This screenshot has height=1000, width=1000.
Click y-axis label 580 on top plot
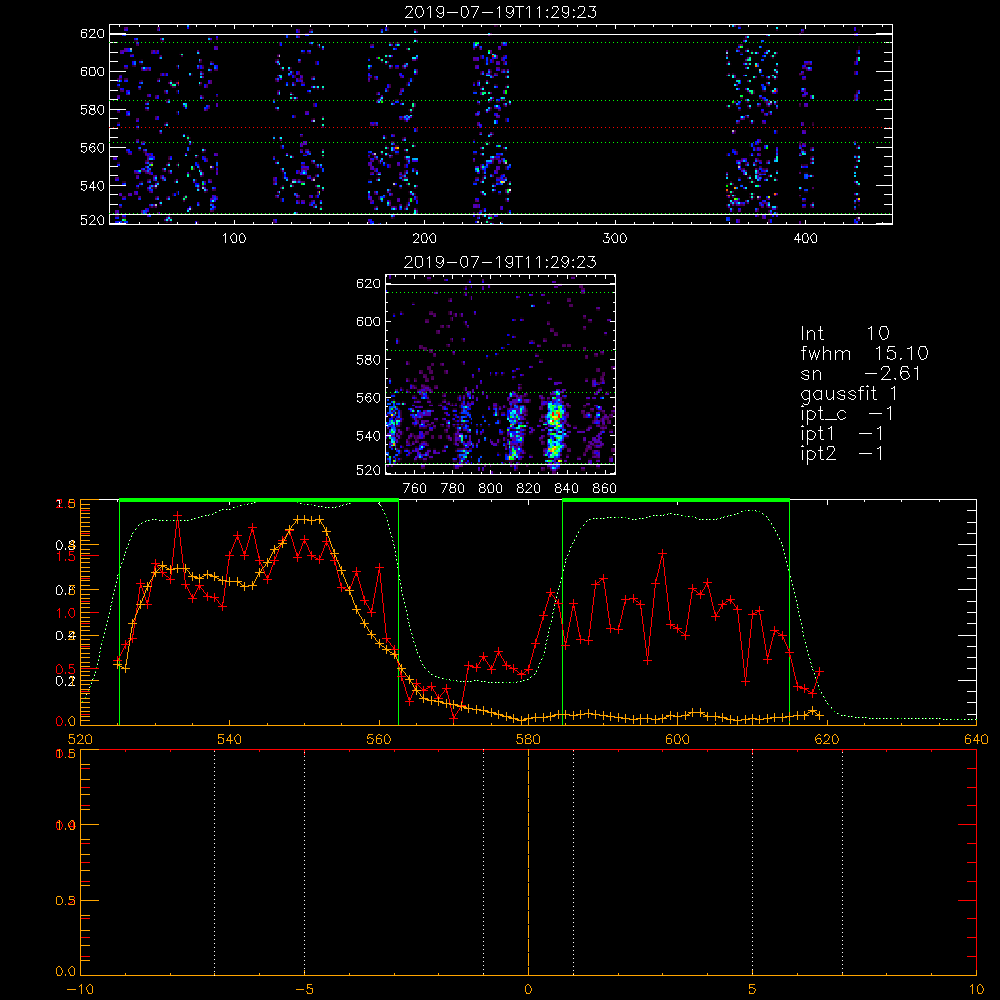[x=92, y=110]
